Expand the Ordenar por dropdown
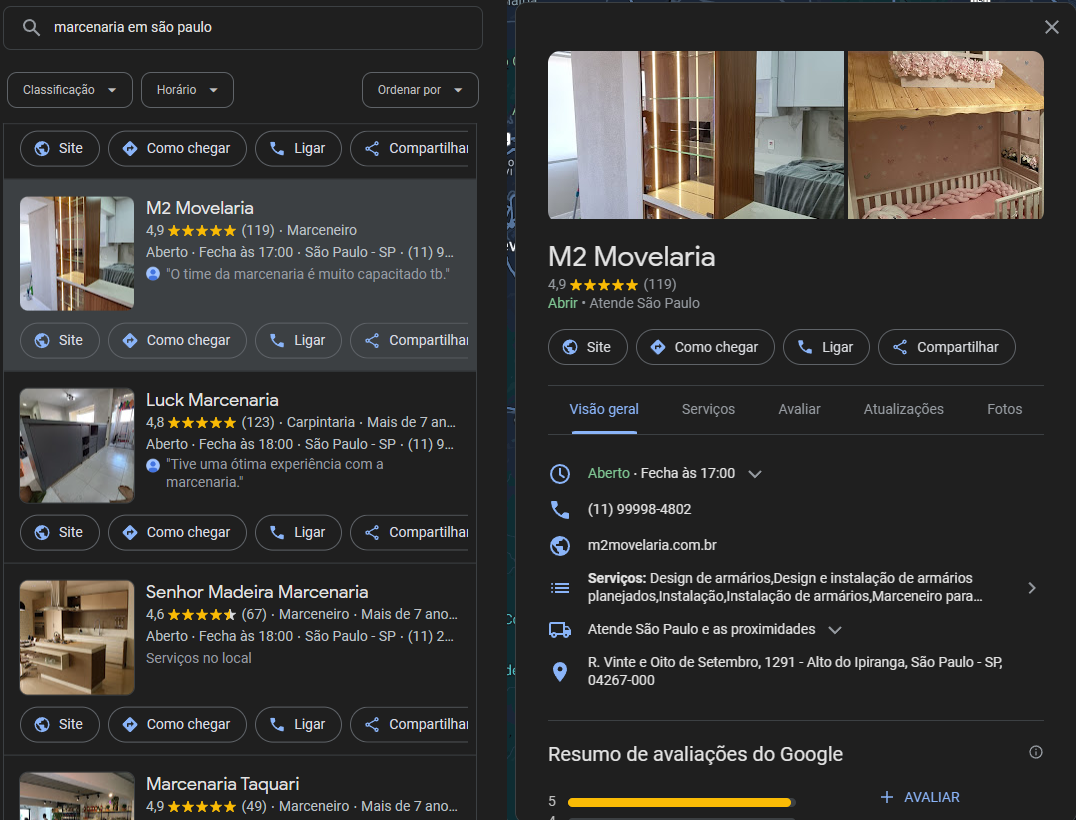Viewport: 1076px width, 820px height. click(x=420, y=90)
